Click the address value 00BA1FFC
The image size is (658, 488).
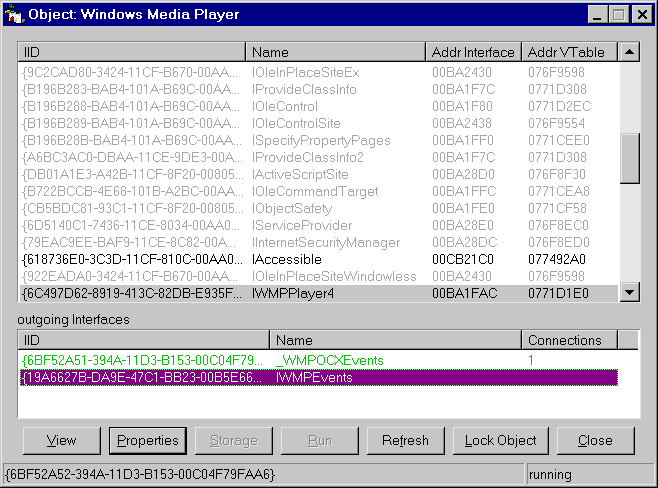(x=464, y=191)
